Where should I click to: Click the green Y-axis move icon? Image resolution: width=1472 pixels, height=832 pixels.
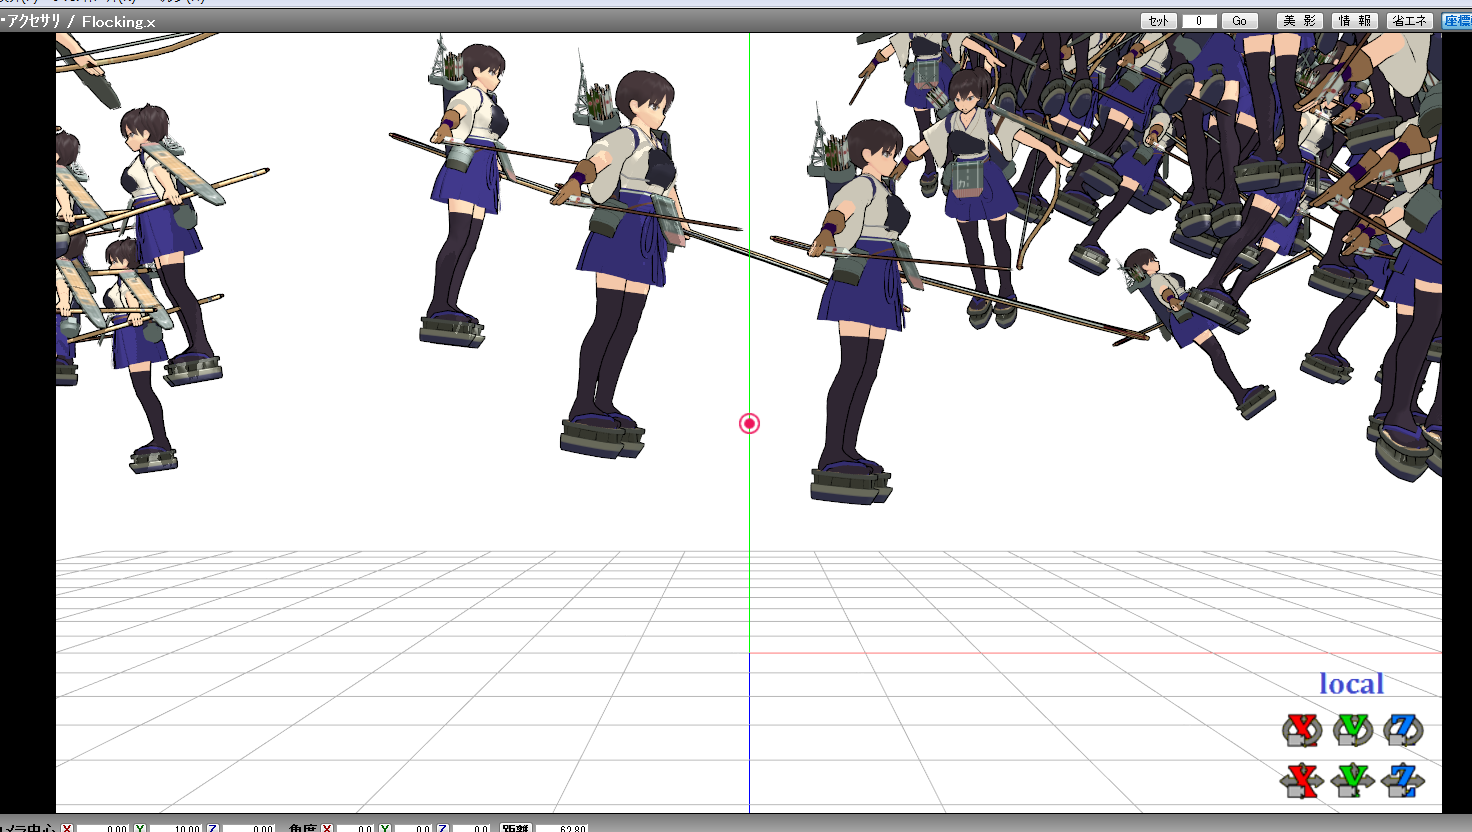tap(1353, 780)
